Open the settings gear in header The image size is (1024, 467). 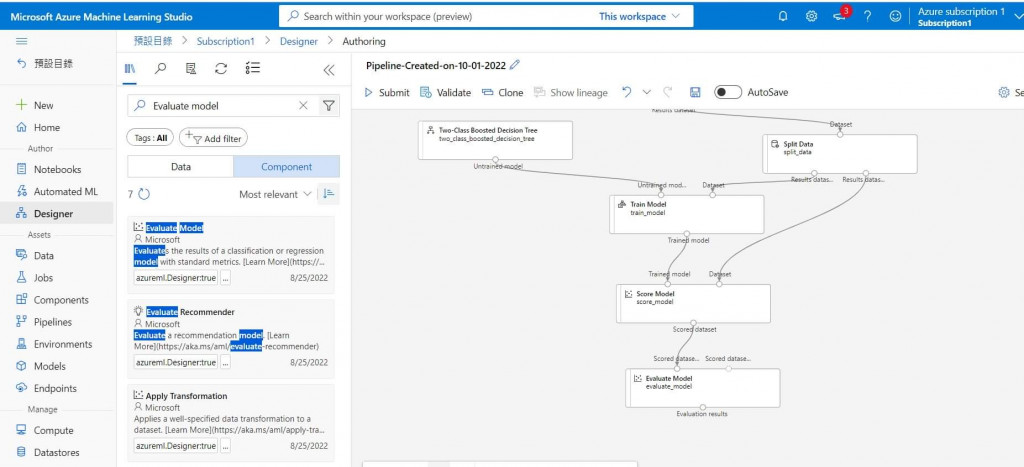coord(811,16)
